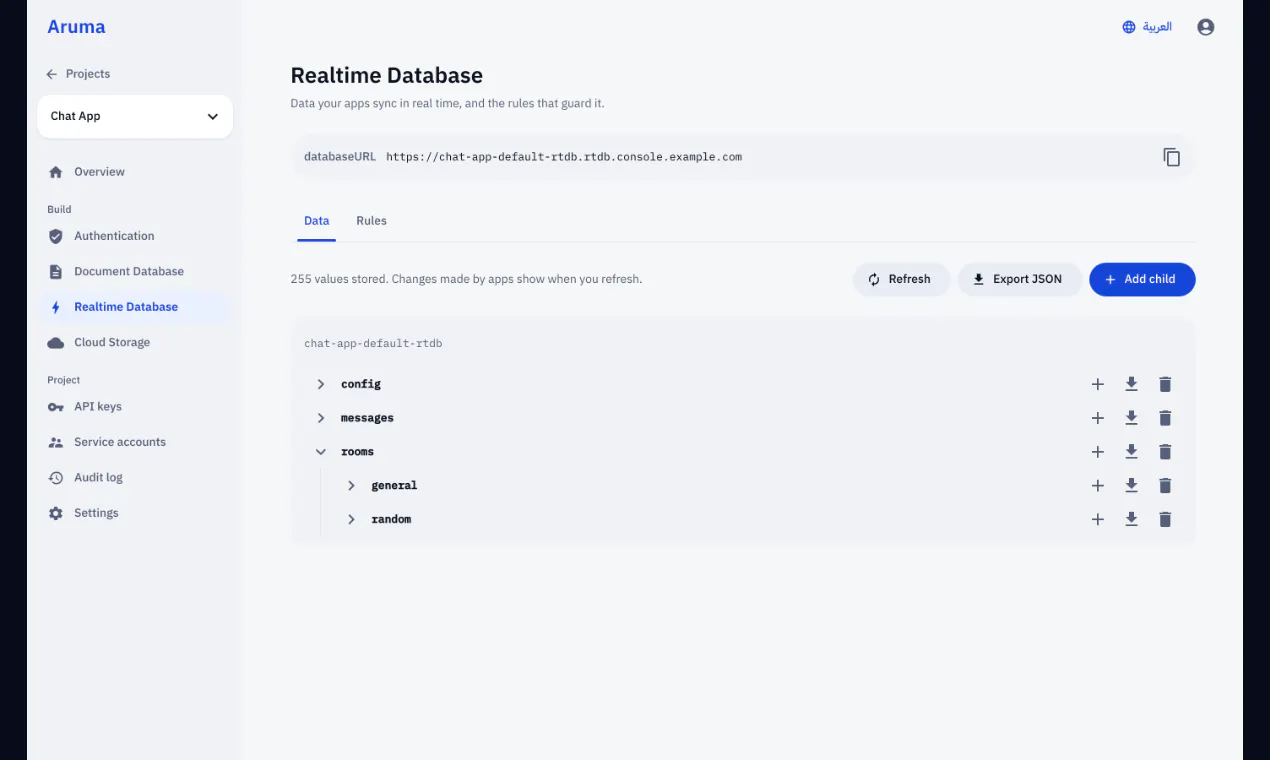Screen dimensions: 1270x760
Task: Open the user account avatar menu
Action: pyautogui.click(x=1205, y=27)
